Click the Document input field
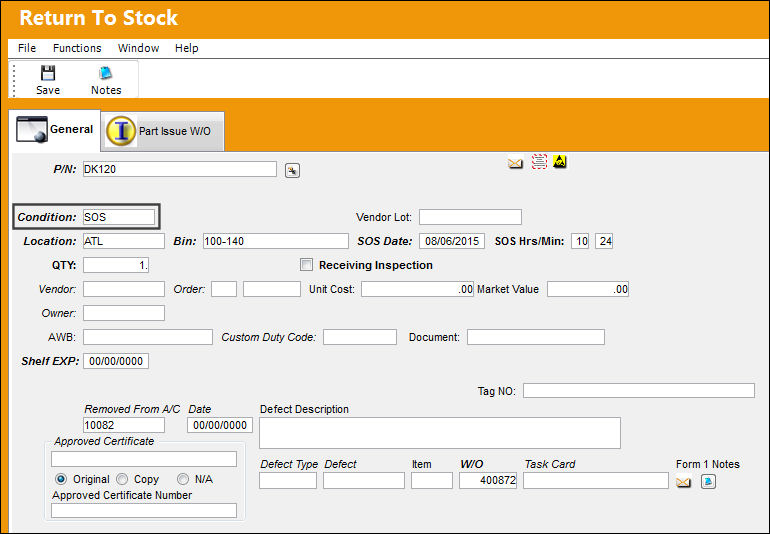Screen dimensions: 770x534 pos(536,337)
